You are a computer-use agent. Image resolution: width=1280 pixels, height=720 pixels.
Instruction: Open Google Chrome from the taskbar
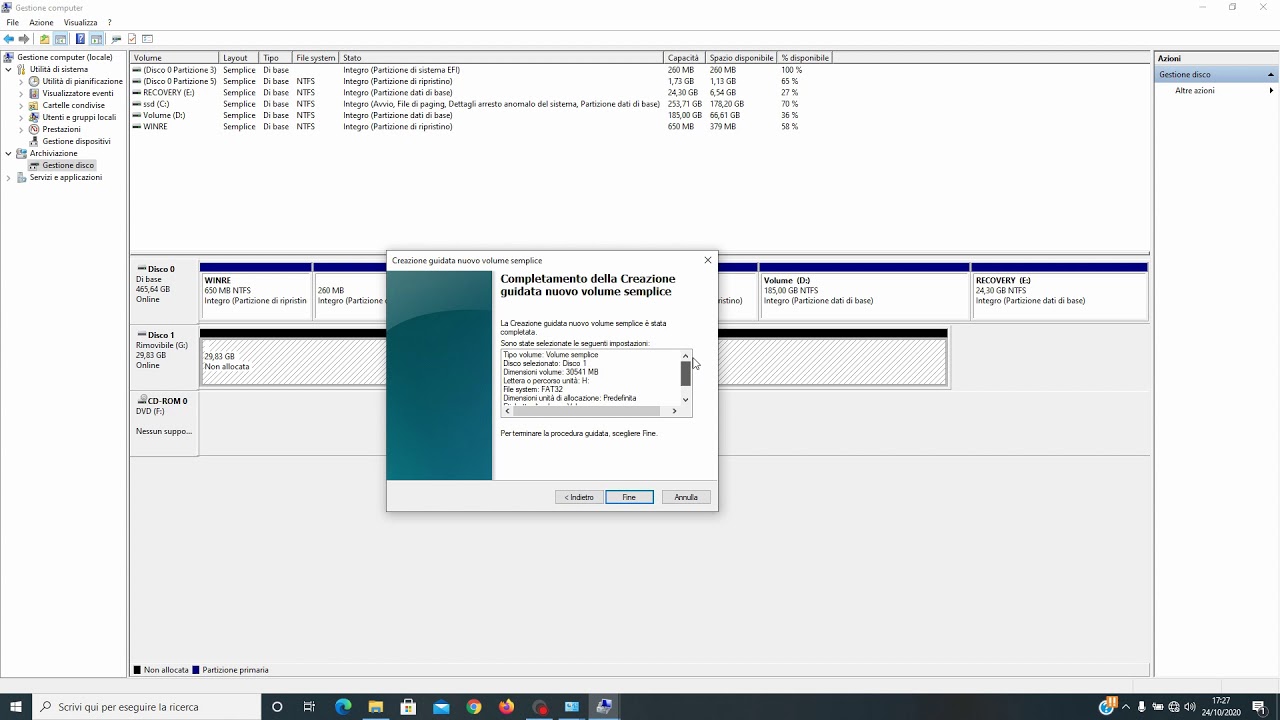click(474, 707)
